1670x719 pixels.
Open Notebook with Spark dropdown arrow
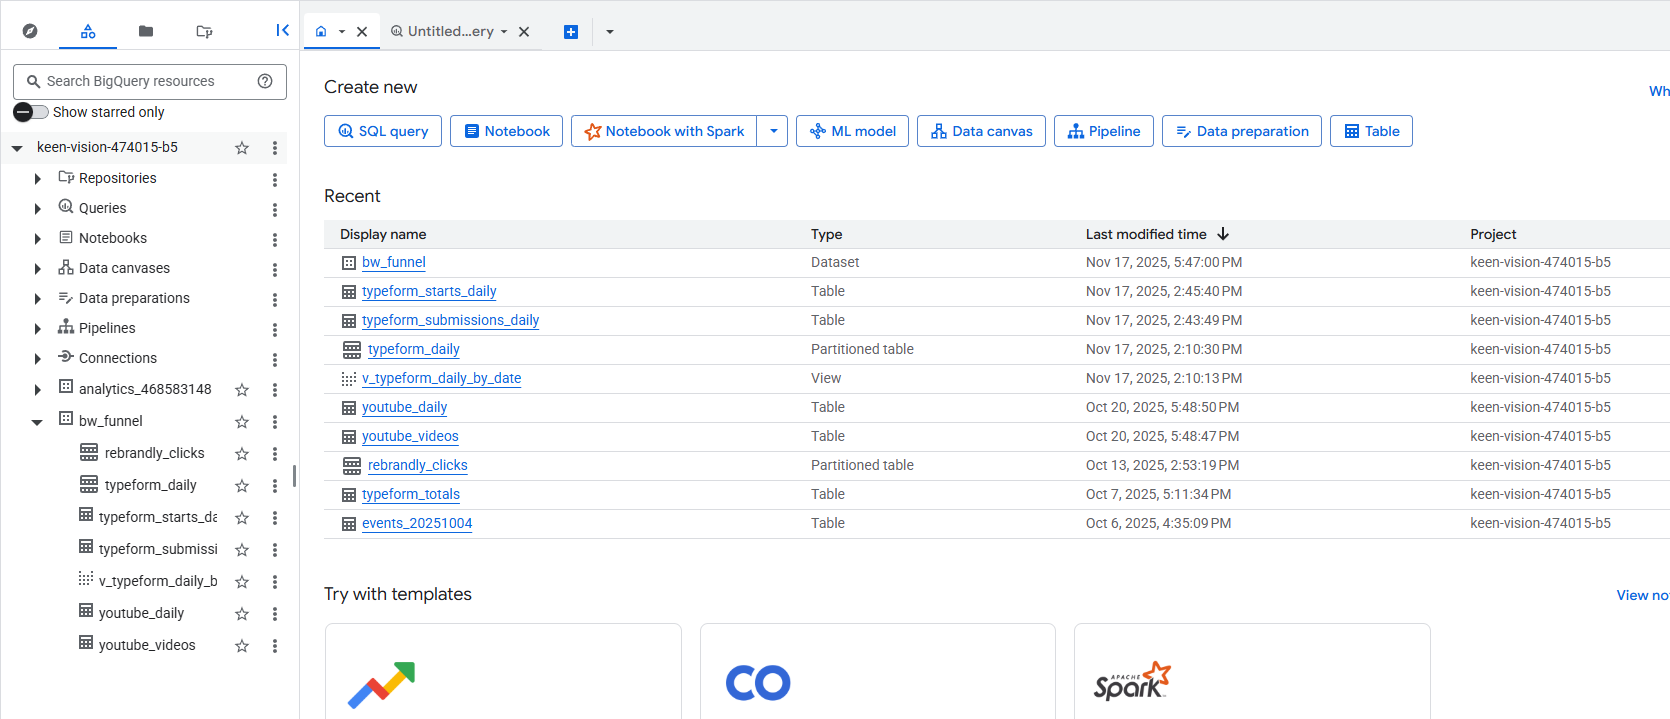[773, 131]
